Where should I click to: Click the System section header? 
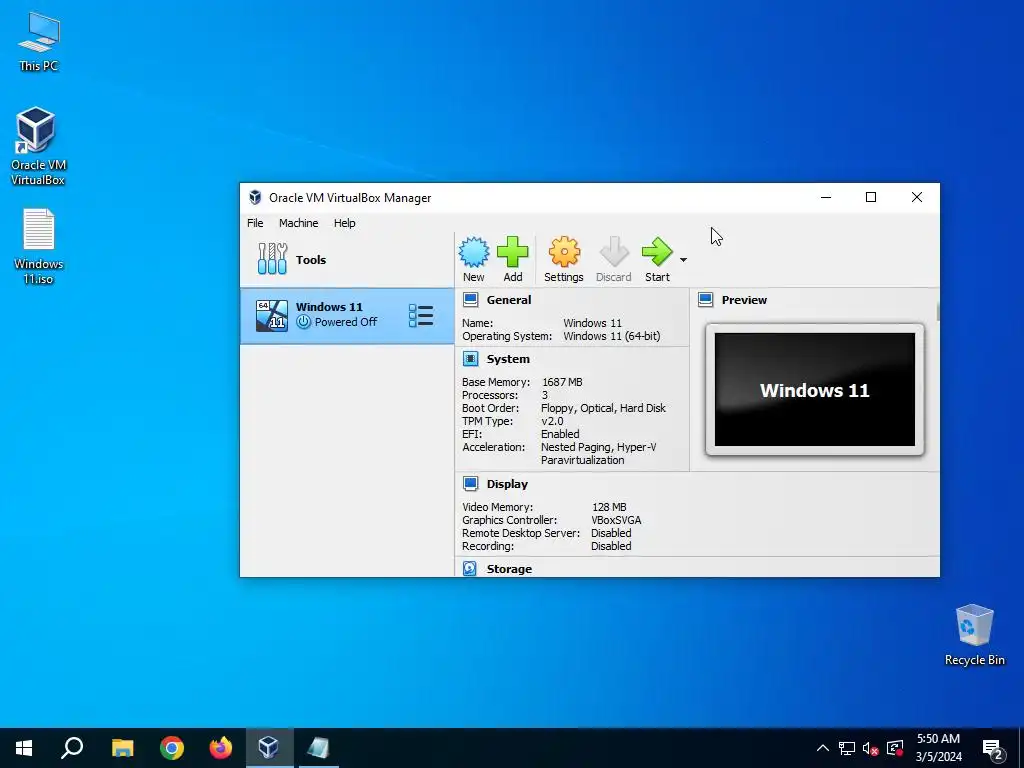click(508, 359)
